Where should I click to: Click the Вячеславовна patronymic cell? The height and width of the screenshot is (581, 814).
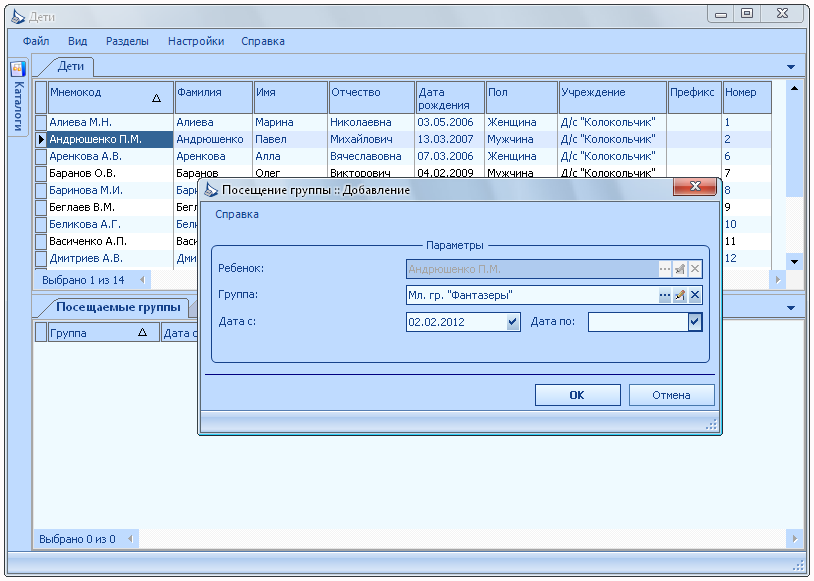click(371, 156)
